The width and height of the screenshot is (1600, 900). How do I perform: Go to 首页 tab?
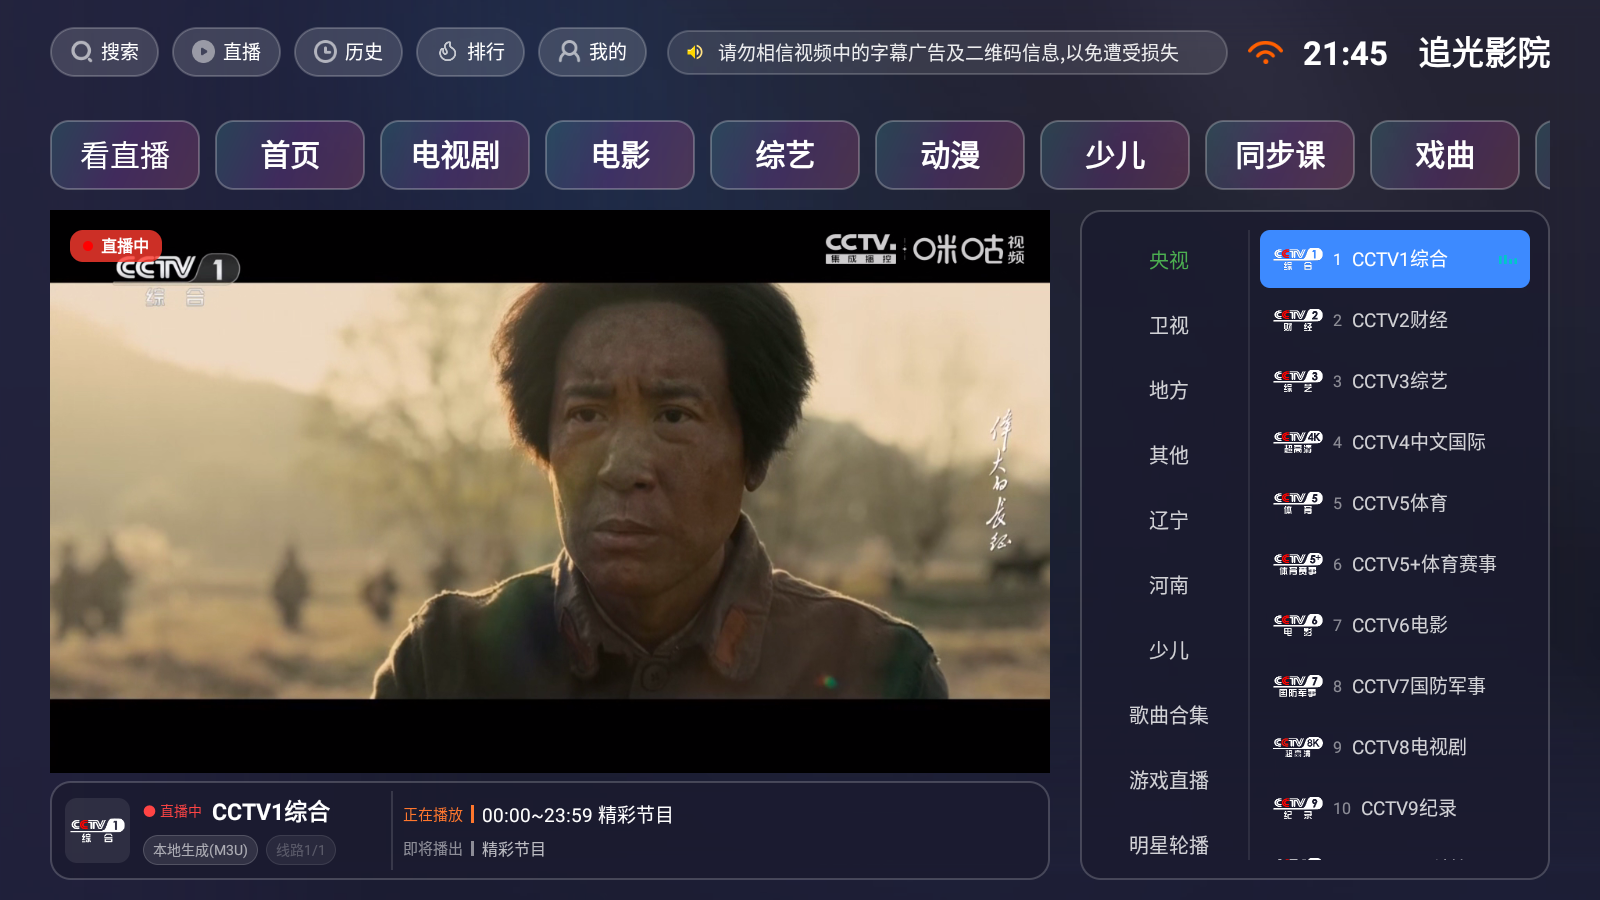(290, 155)
